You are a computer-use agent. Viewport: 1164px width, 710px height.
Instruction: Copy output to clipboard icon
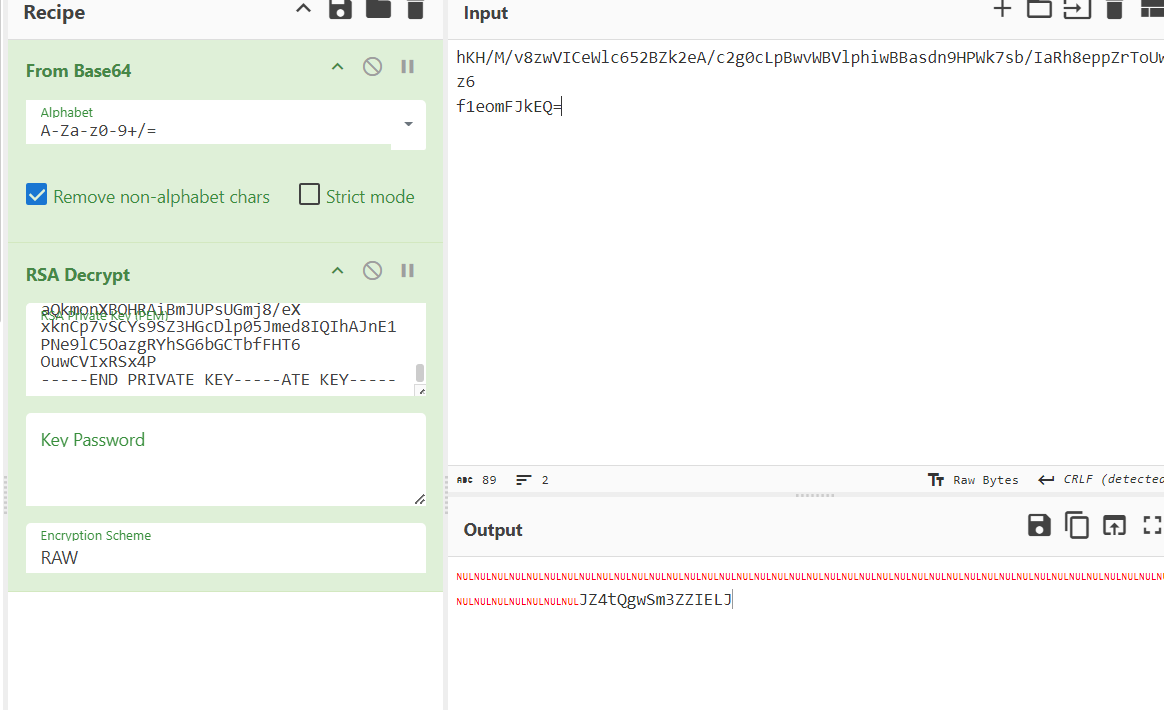(1076, 525)
